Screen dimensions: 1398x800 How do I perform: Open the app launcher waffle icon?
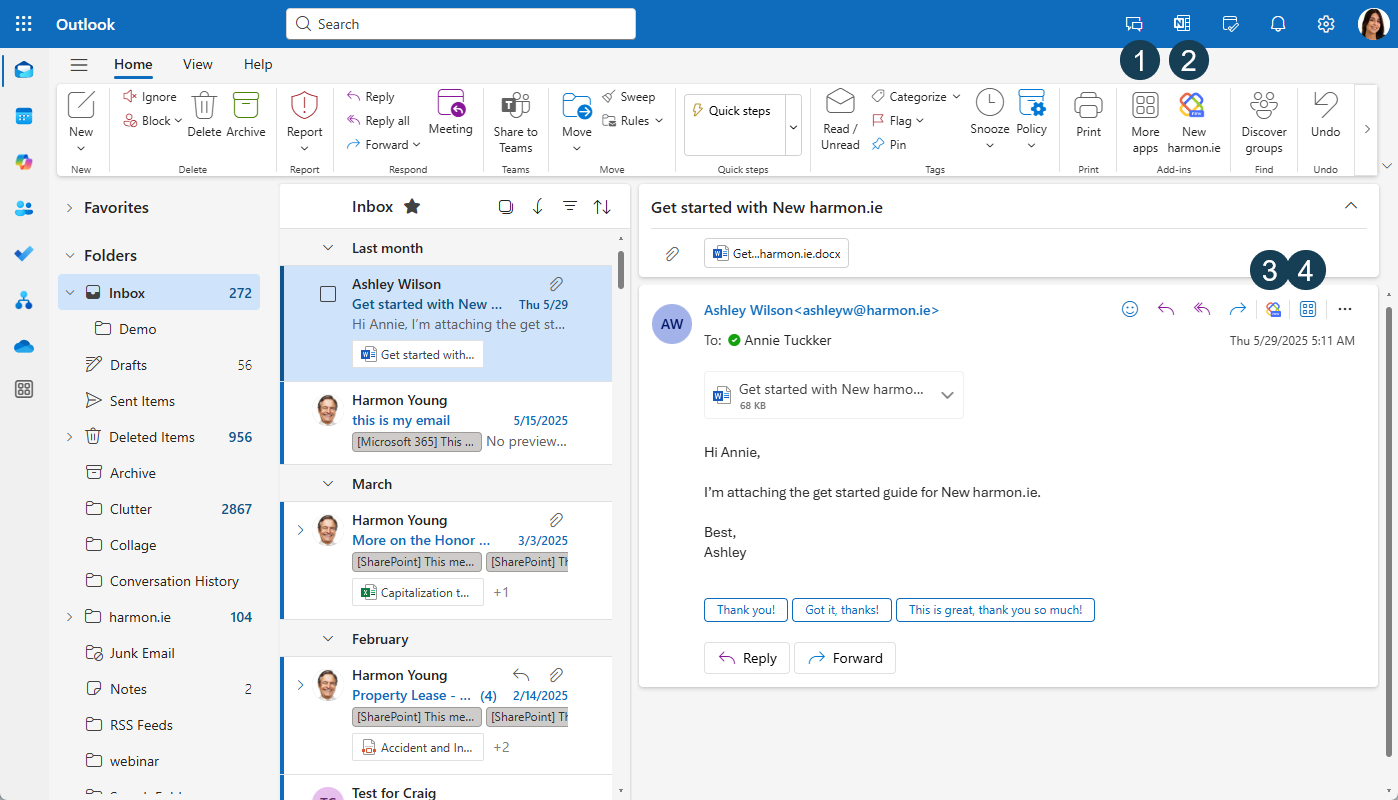click(24, 24)
